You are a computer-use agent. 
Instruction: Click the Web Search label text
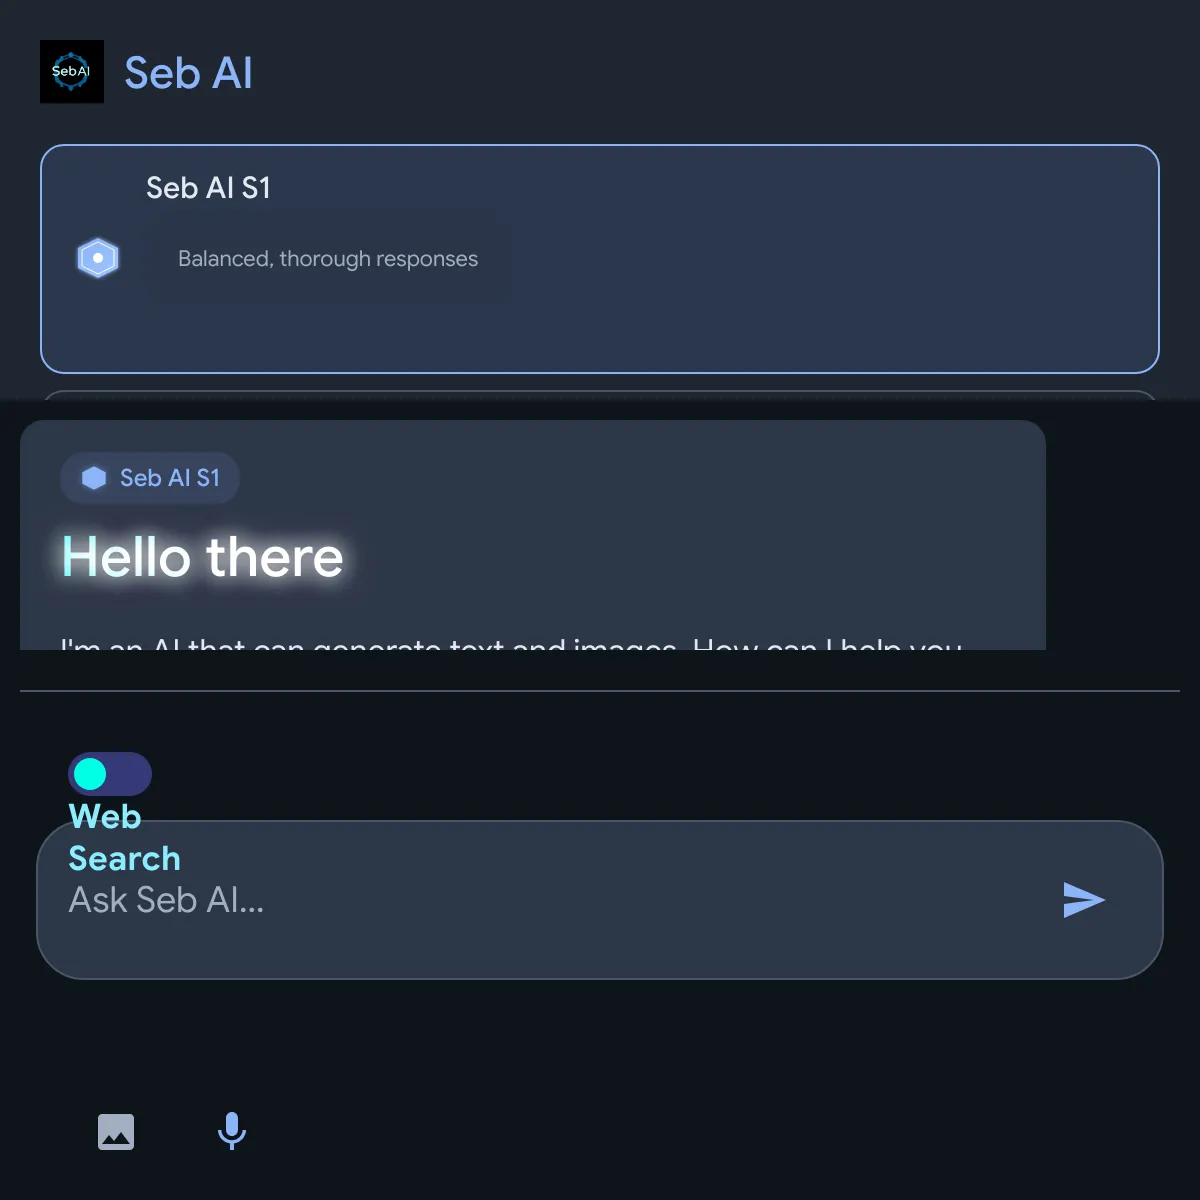124,837
